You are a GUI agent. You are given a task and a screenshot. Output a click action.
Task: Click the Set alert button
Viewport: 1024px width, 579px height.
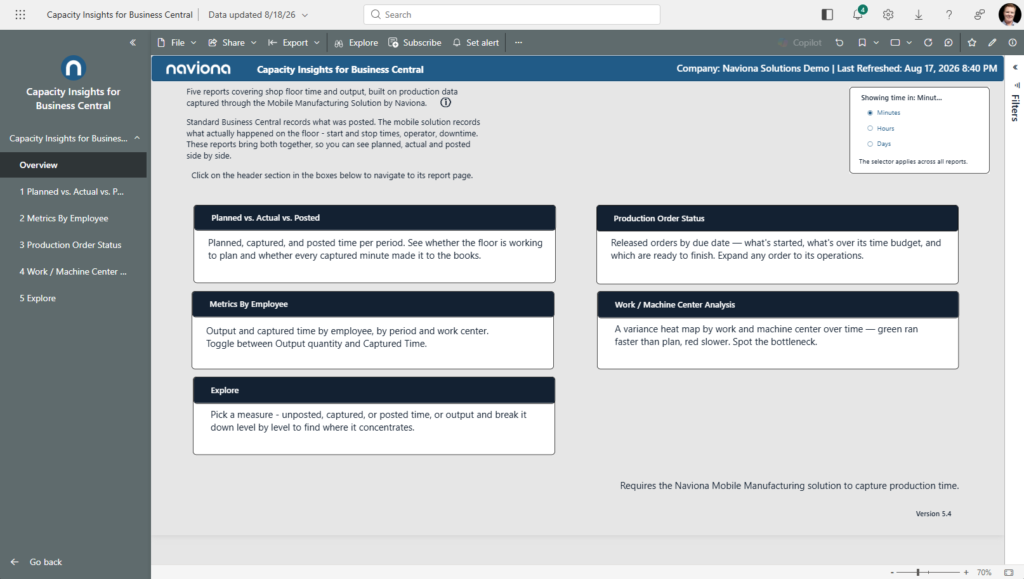(x=475, y=42)
